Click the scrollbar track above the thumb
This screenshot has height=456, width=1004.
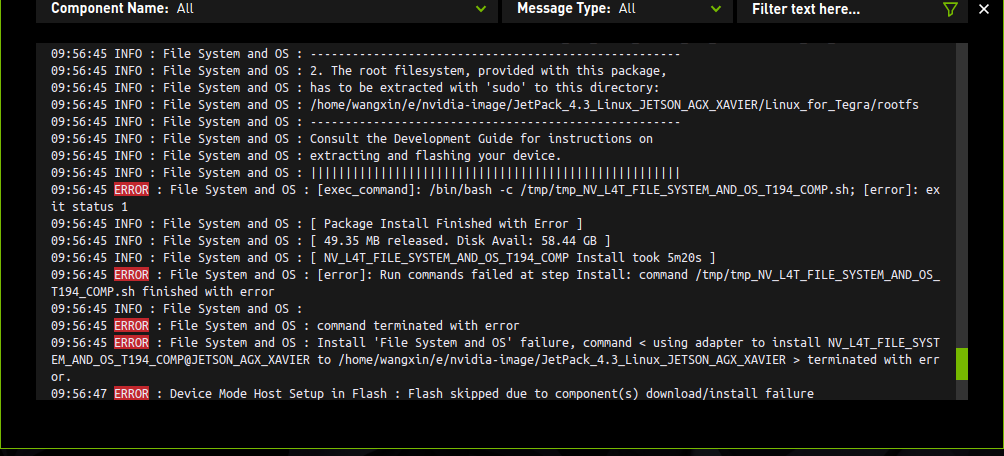pos(962,200)
